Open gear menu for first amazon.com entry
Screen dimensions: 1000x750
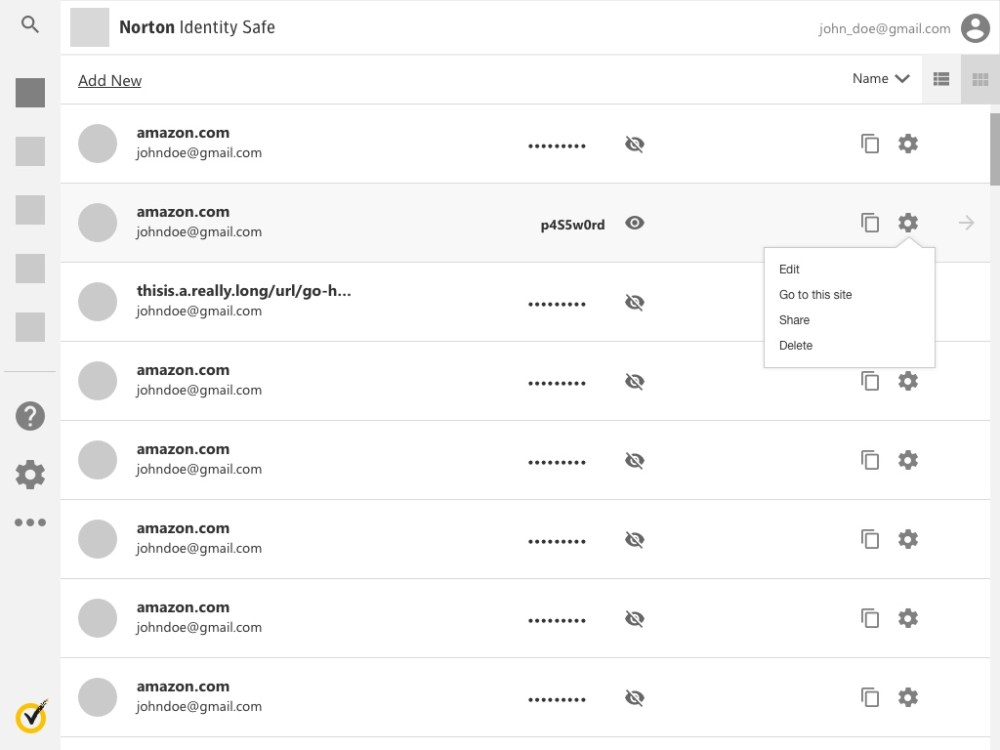point(908,144)
